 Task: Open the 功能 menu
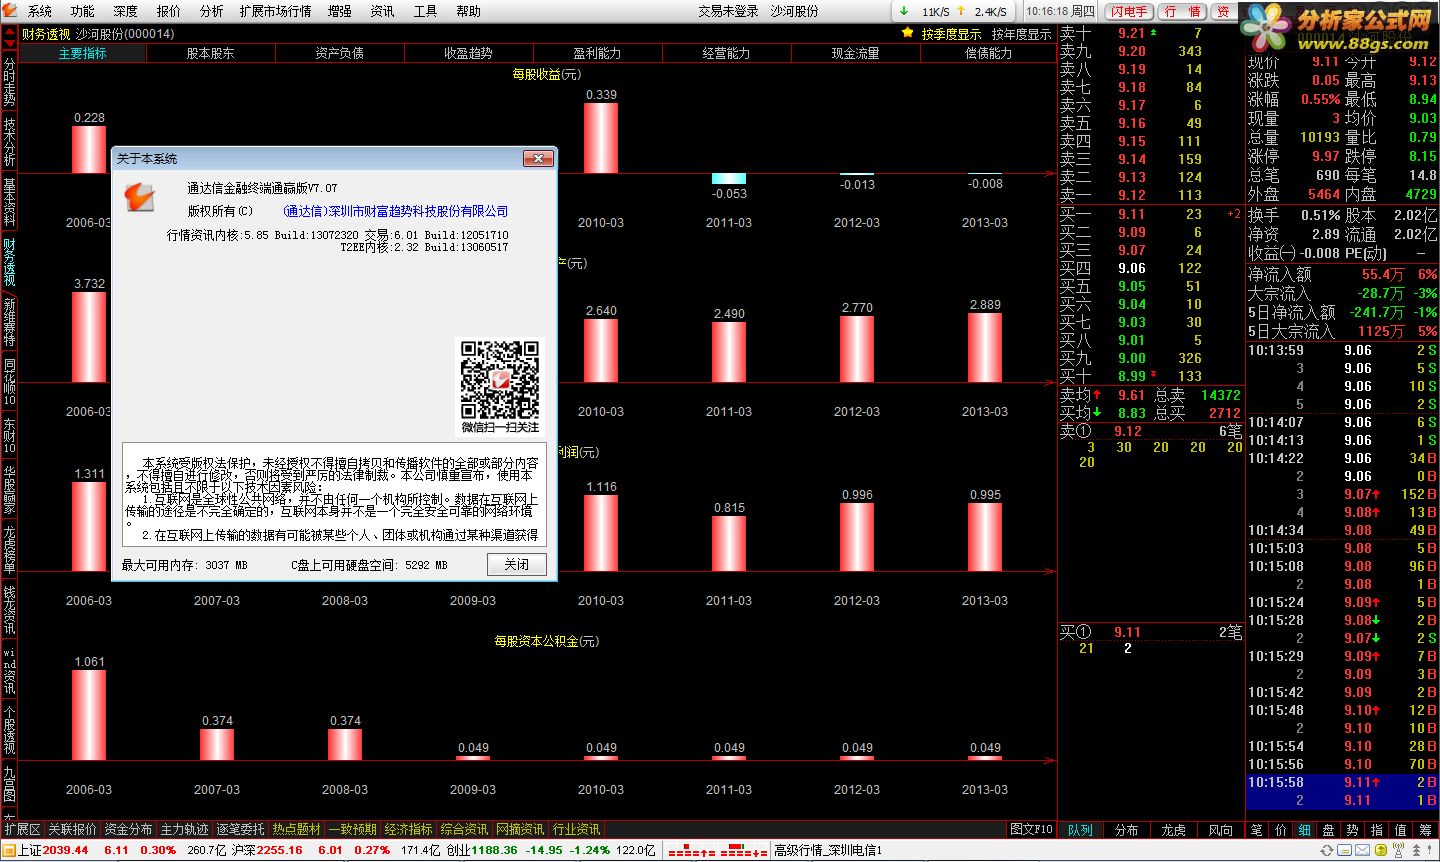click(x=83, y=11)
